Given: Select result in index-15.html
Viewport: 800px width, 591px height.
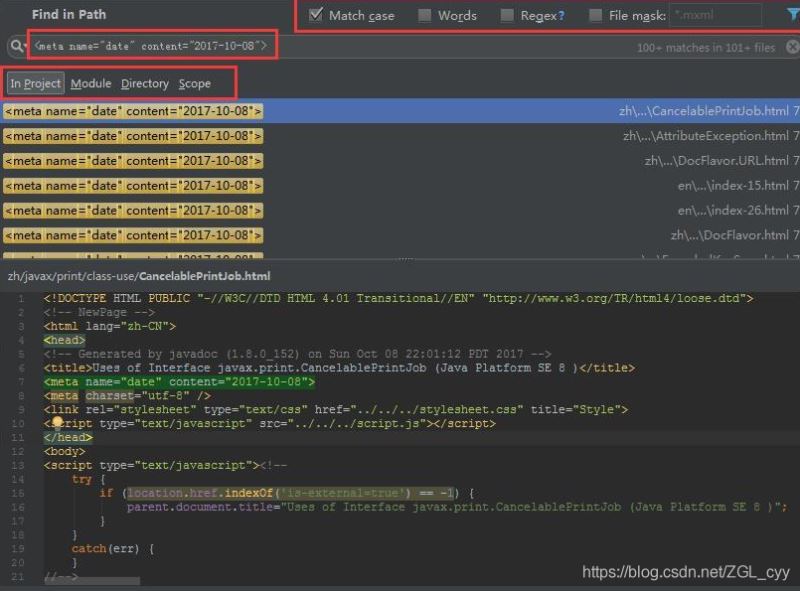Looking at the screenshot, I should 400,186.
